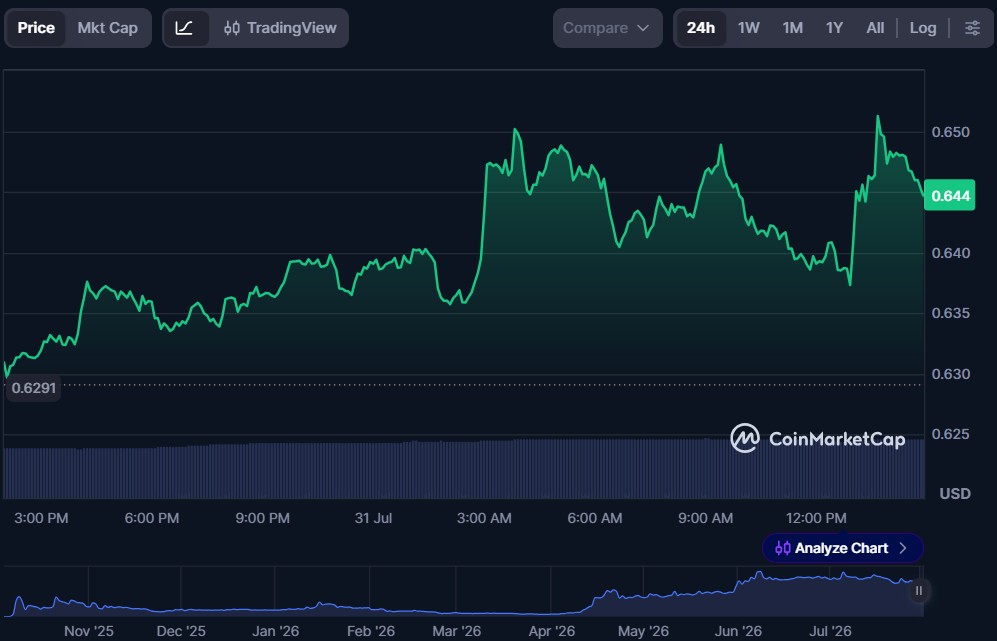Click the 0.650 axis price label

951,132
